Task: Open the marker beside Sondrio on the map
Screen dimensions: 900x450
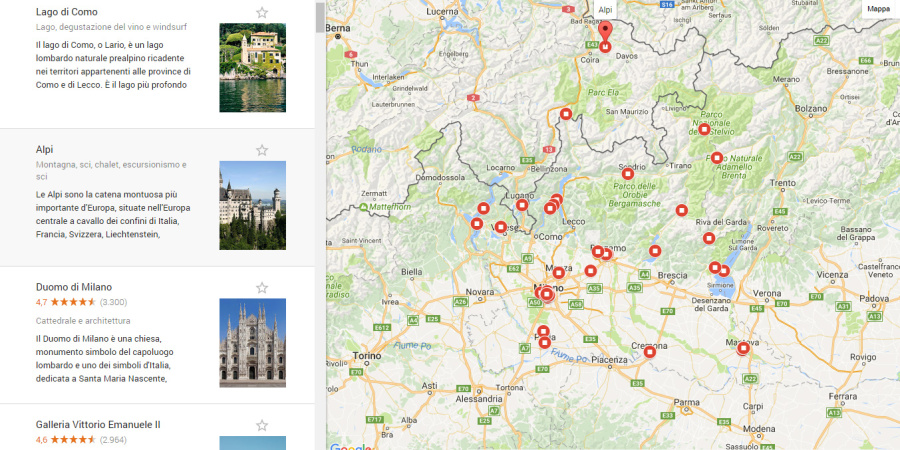Action: pos(628,174)
